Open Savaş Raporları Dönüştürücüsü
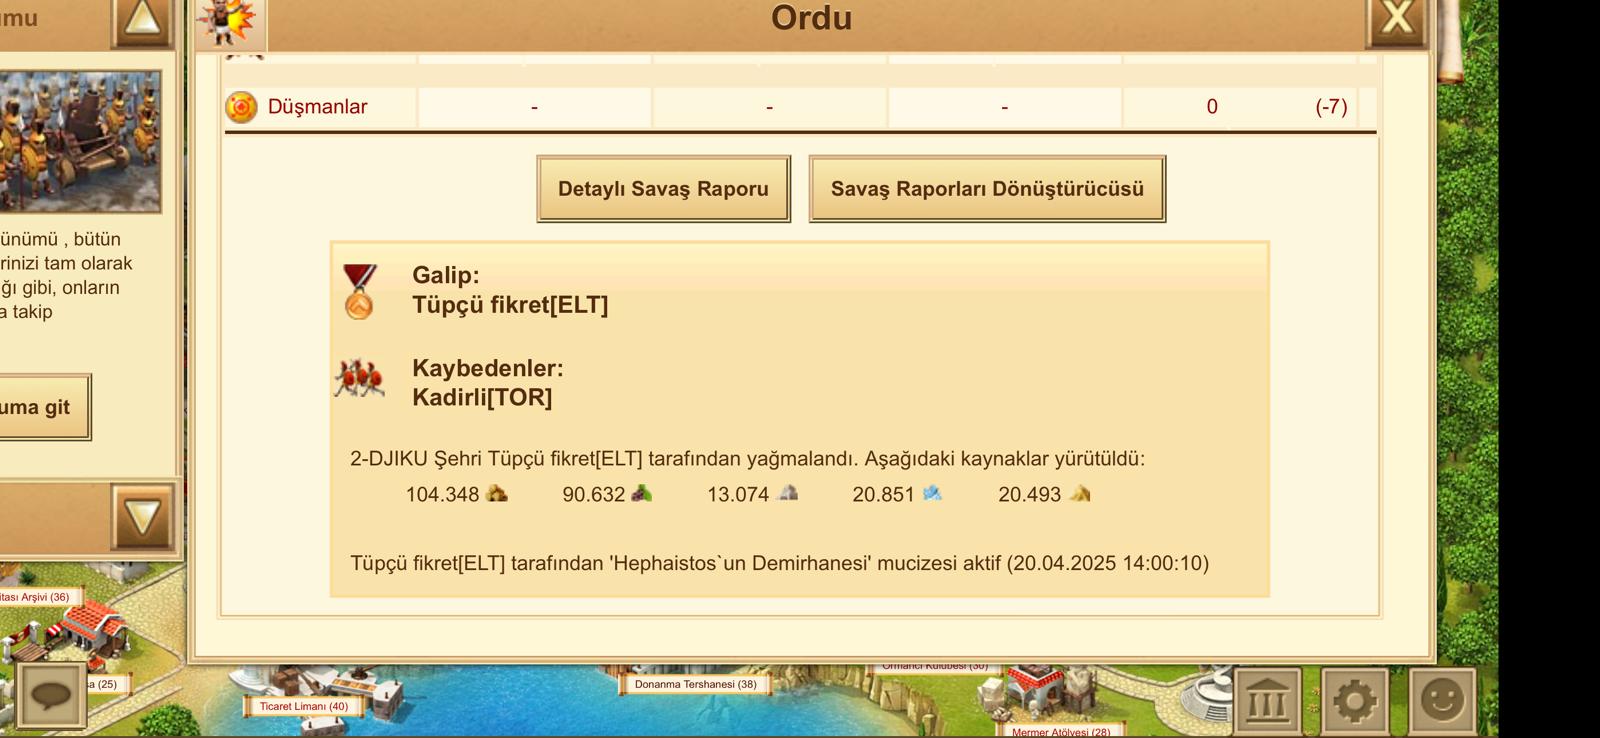 pyautogui.click(x=987, y=189)
